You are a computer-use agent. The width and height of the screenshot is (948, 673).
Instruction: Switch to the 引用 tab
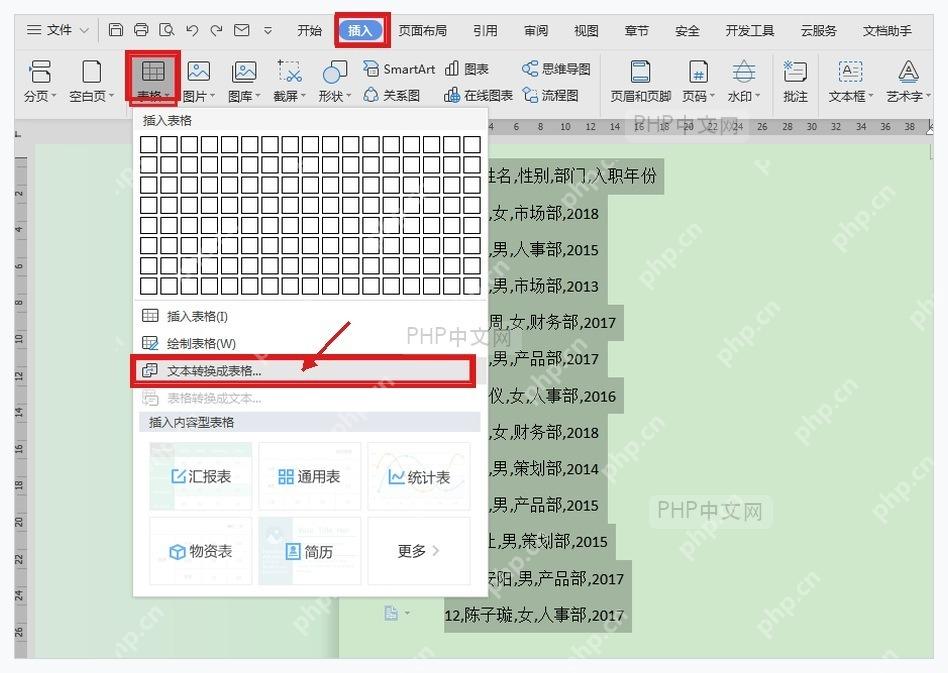[x=485, y=30]
